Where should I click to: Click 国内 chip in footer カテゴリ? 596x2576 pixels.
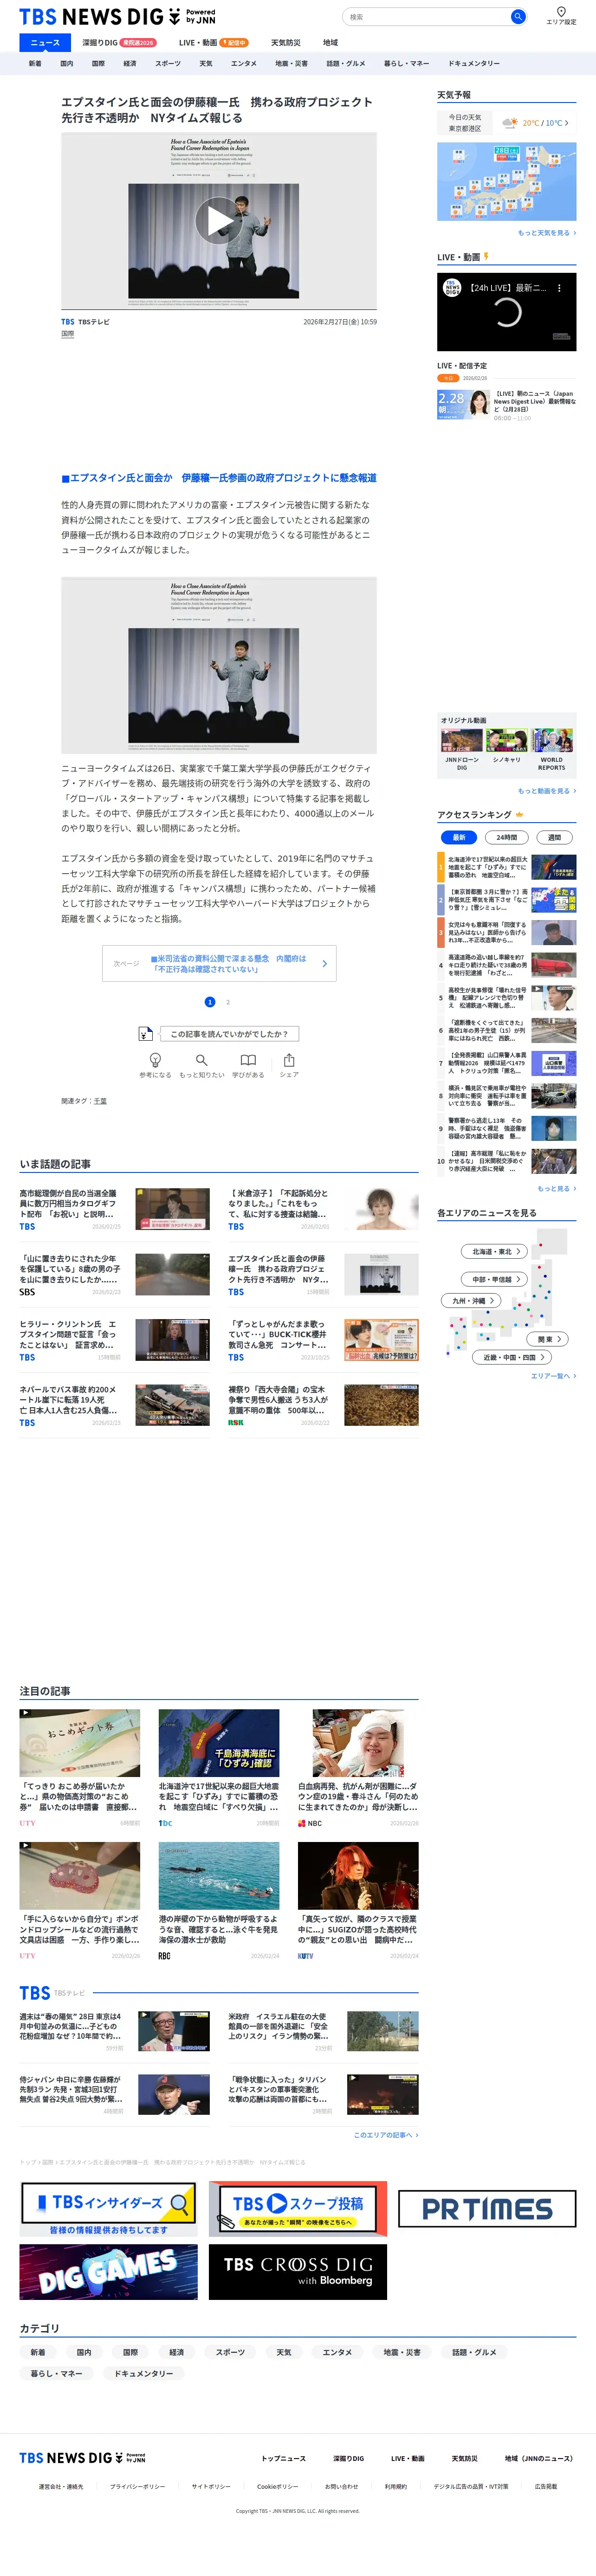point(84,2352)
